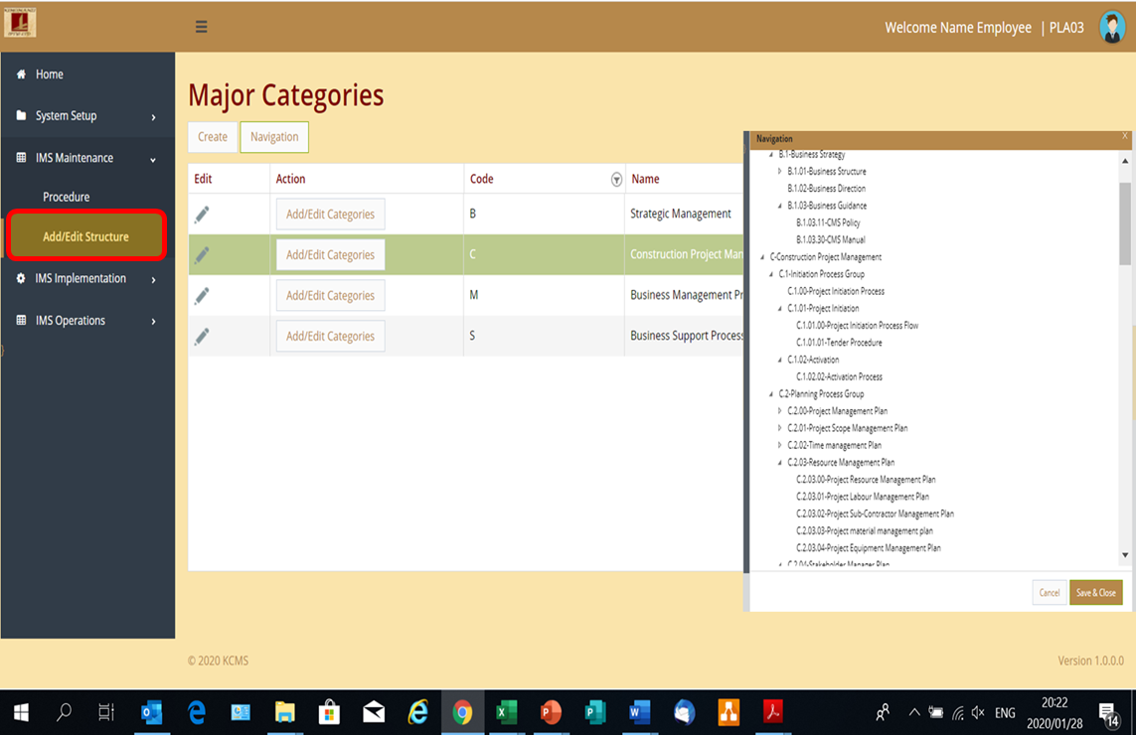Click the edit pencil for code S row
The width and height of the screenshot is (1136, 735).
coord(202,336)
